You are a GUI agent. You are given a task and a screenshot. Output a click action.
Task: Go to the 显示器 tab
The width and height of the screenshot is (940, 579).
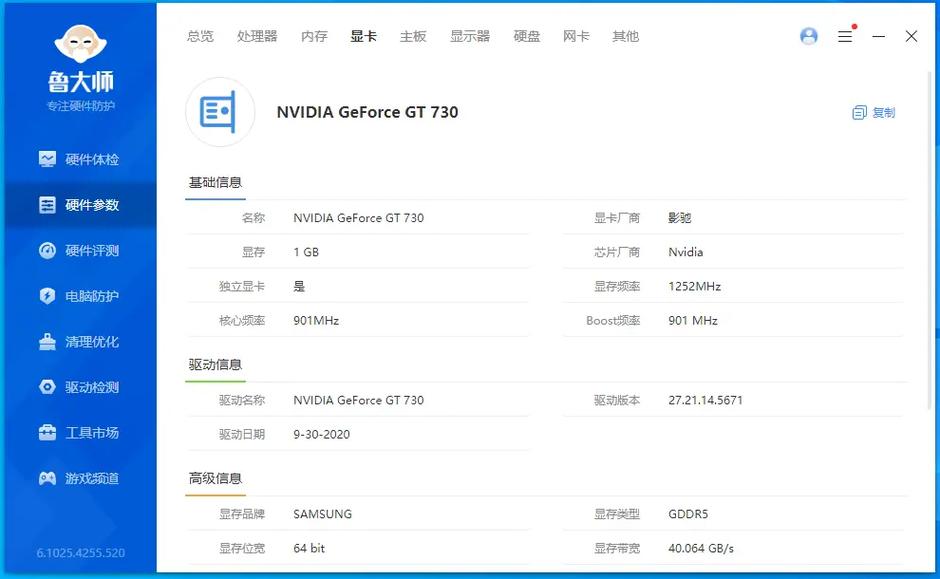pyautogui.click(x=470, y=36)
